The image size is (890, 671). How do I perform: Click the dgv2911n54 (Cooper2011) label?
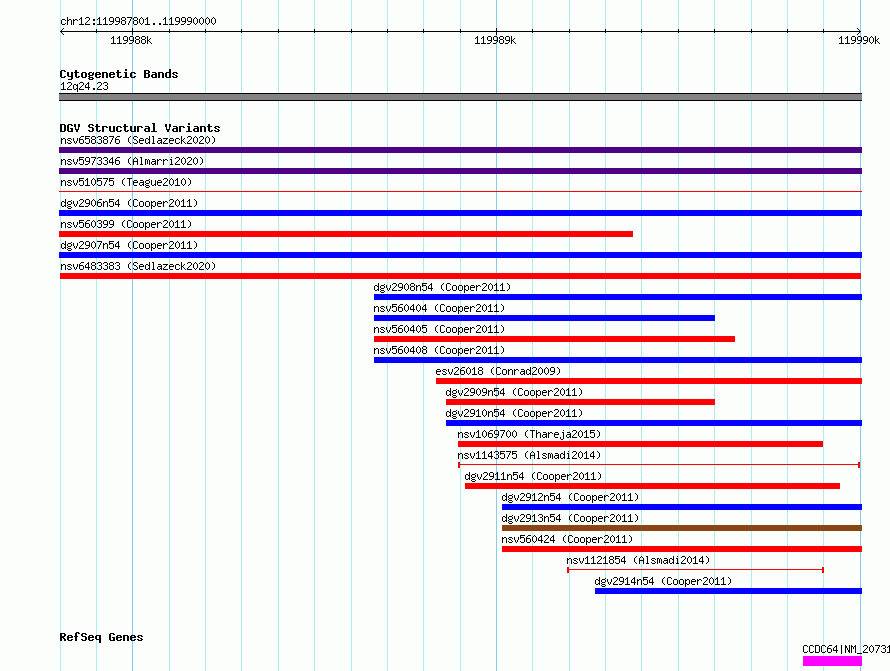[x=533, y=476]
